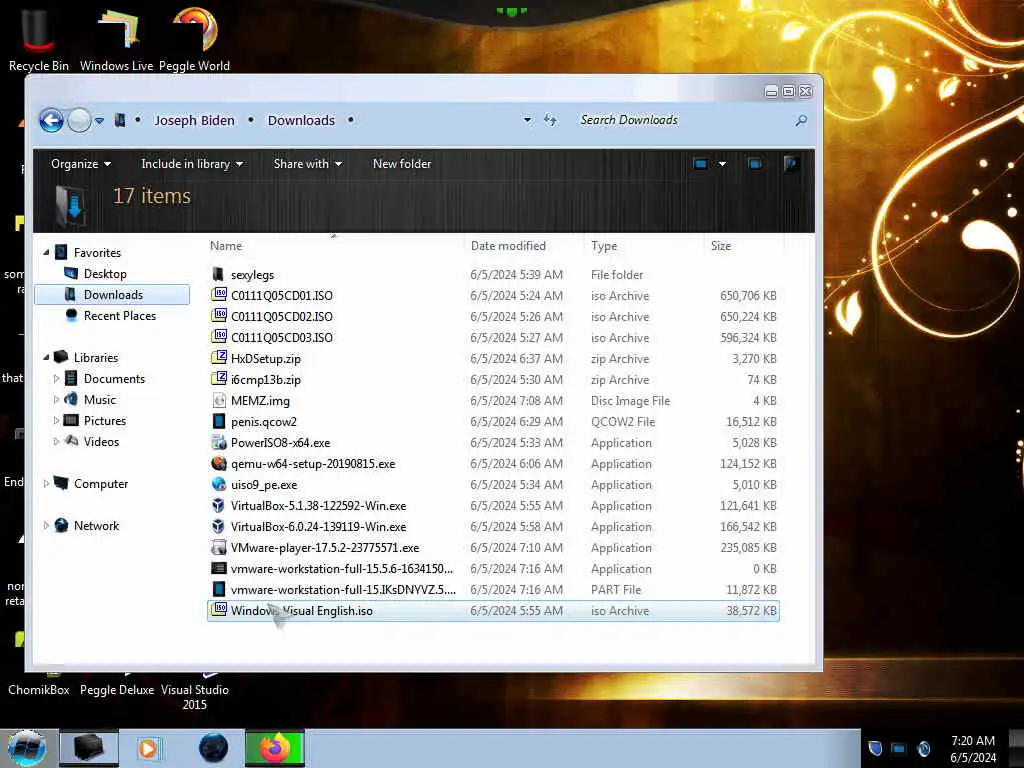The width and height of the screenshot is (1024, 768).
Task: Open Windows Live desktop shortcut
Action: [116, 37]
